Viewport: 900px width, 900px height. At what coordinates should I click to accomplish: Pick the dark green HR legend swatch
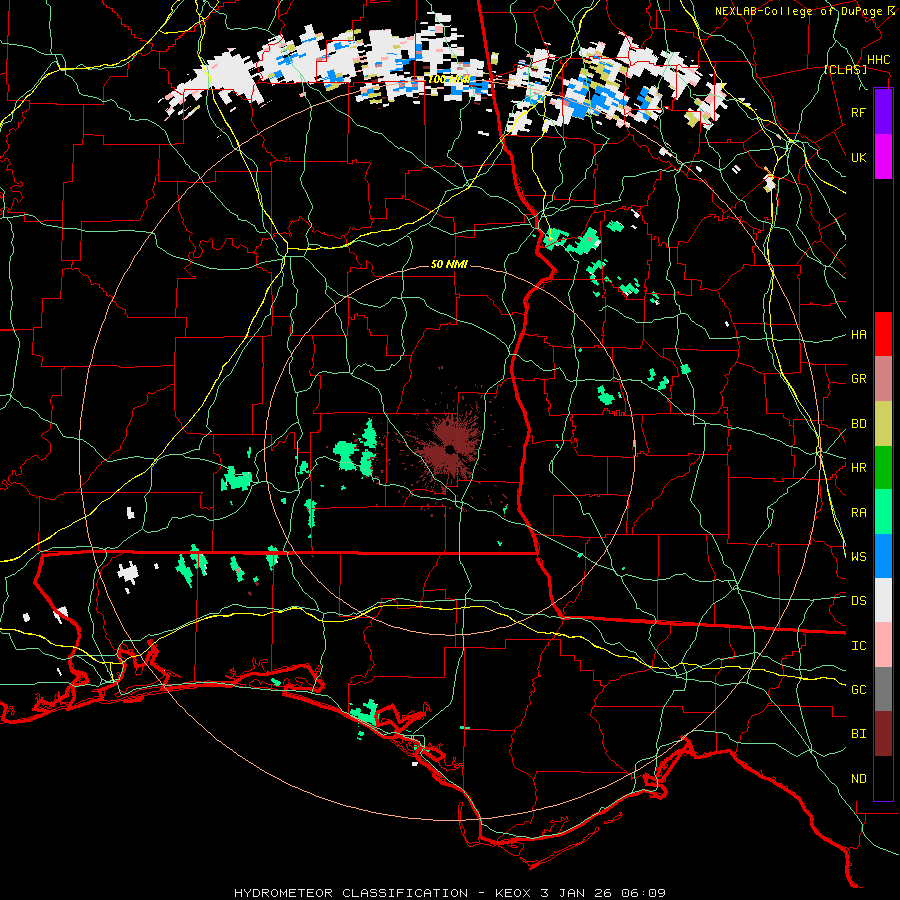[883, 468]
